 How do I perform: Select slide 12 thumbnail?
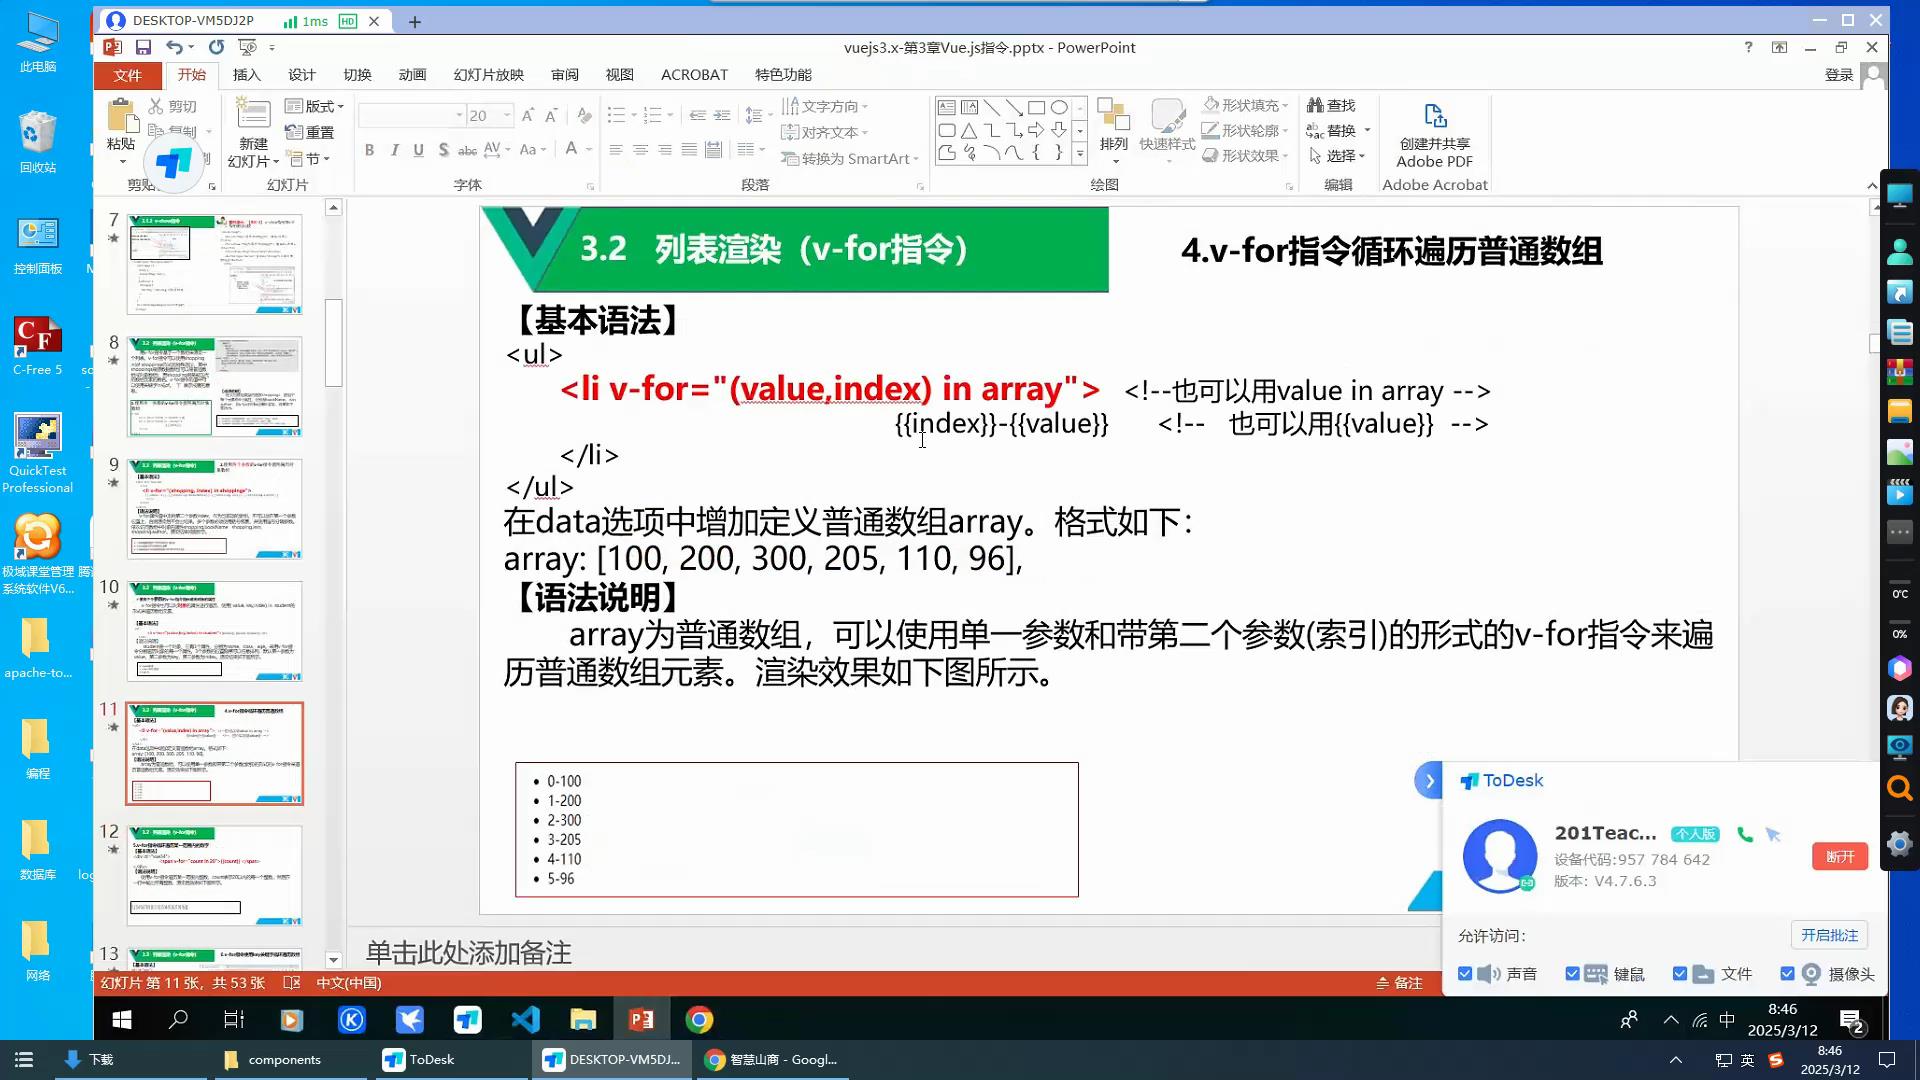[214, 875]
